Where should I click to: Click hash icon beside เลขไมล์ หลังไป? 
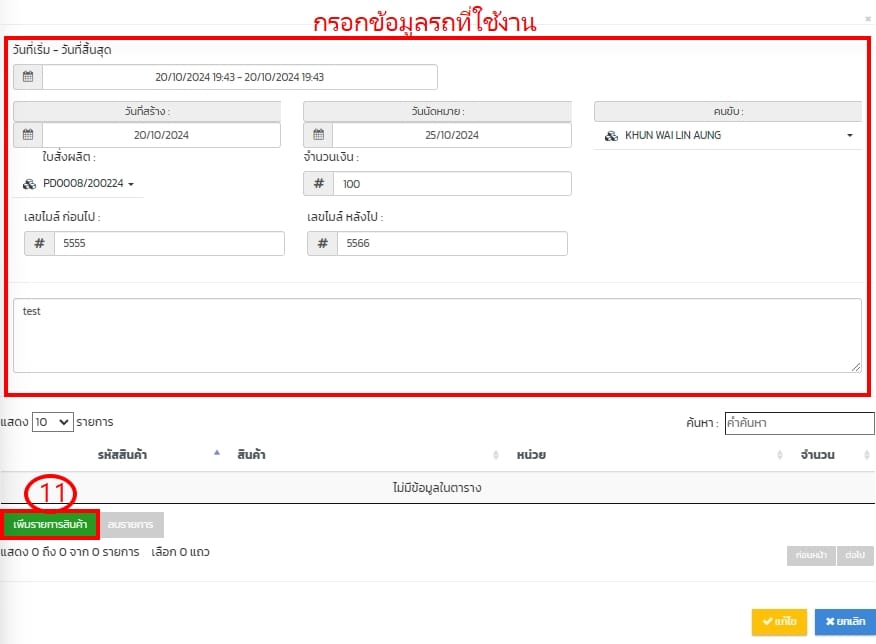(x=322, y=244)
